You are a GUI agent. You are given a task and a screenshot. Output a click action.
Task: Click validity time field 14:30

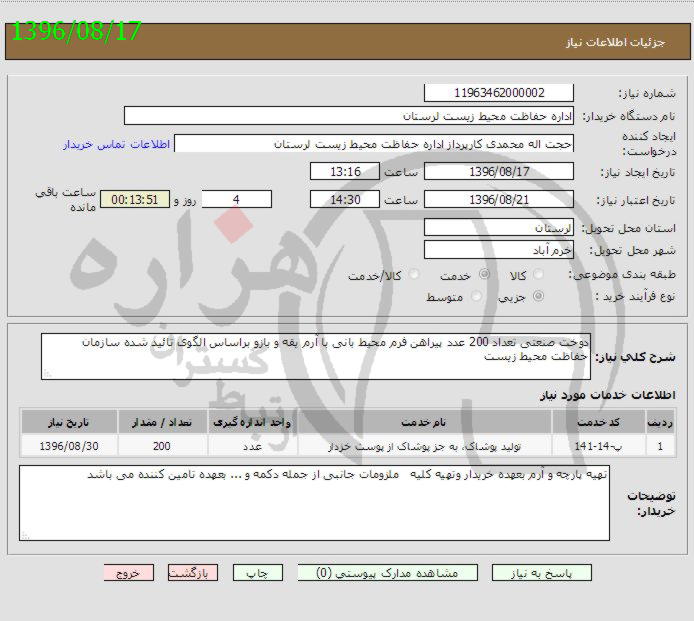[345, 199]
